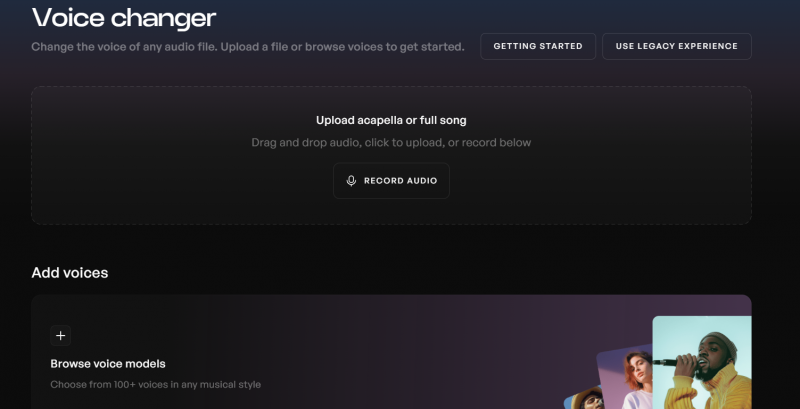Image resolution: width=800 pixels, height=409 pixels.
Task: Click 'Choose from 100+ voices' description
Action: 155,384
